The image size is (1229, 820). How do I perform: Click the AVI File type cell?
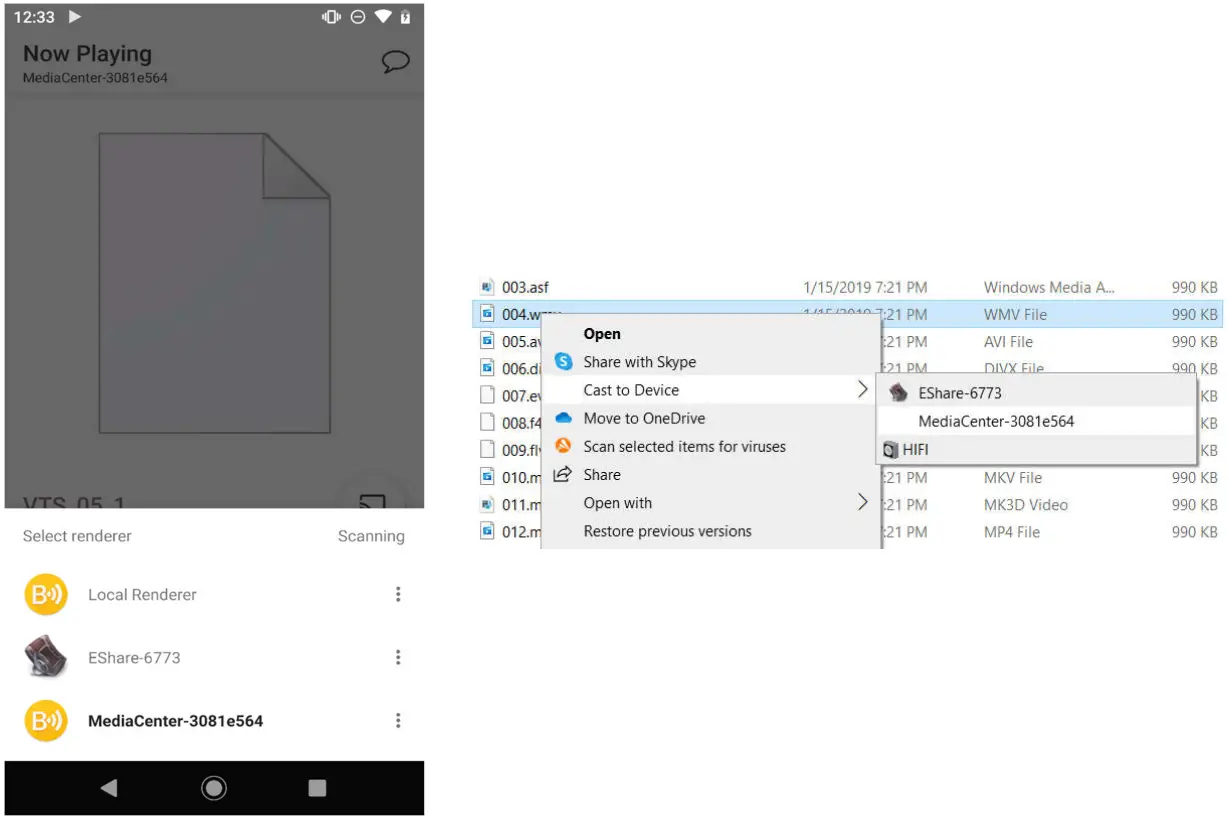1008,341
